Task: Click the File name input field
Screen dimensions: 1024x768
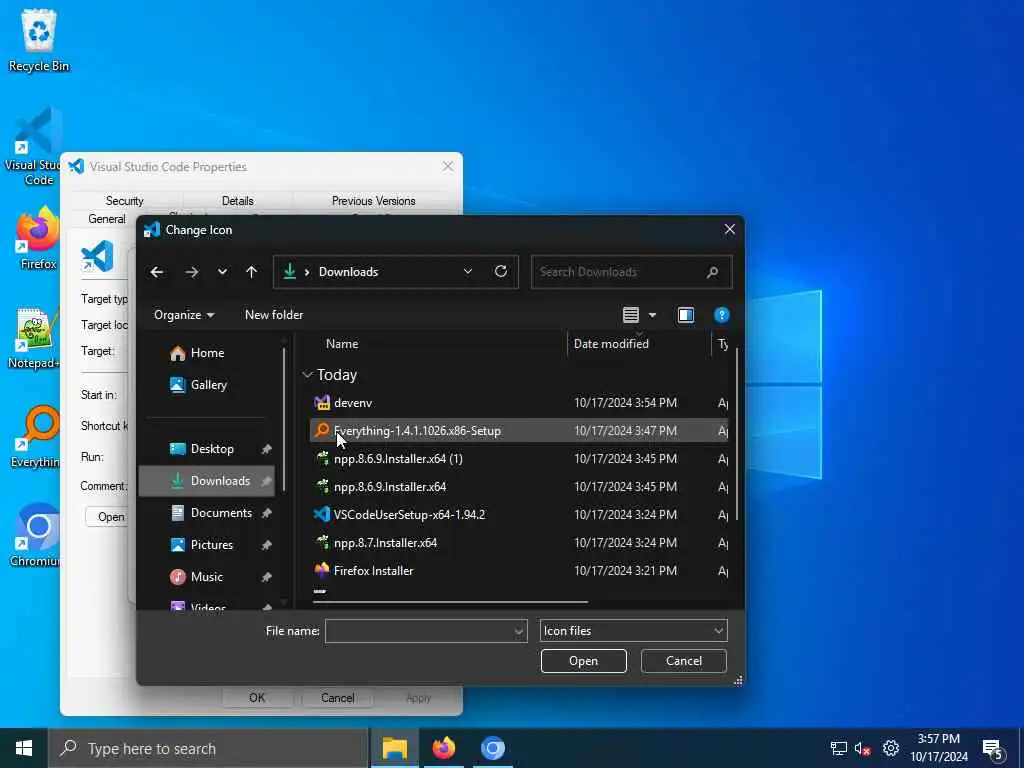Action: [419, 631]
